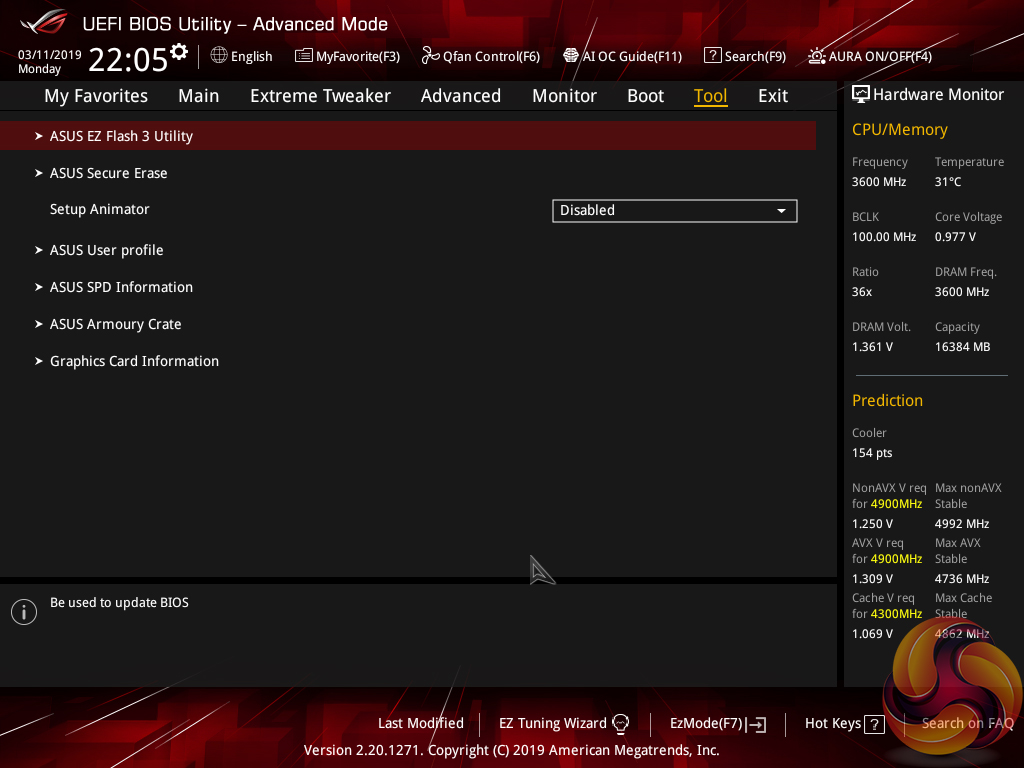Click the 03/11/2019 date

point(50,55)
